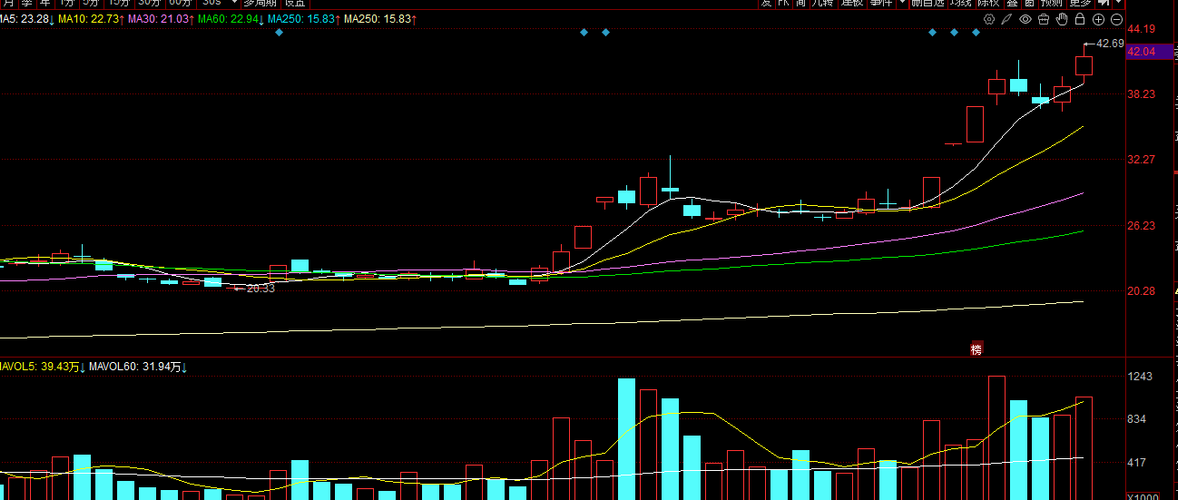1178x500 pixels.
Task: Click the MAVOL60: 31.94万 volume label
Action: pos(137,367)
